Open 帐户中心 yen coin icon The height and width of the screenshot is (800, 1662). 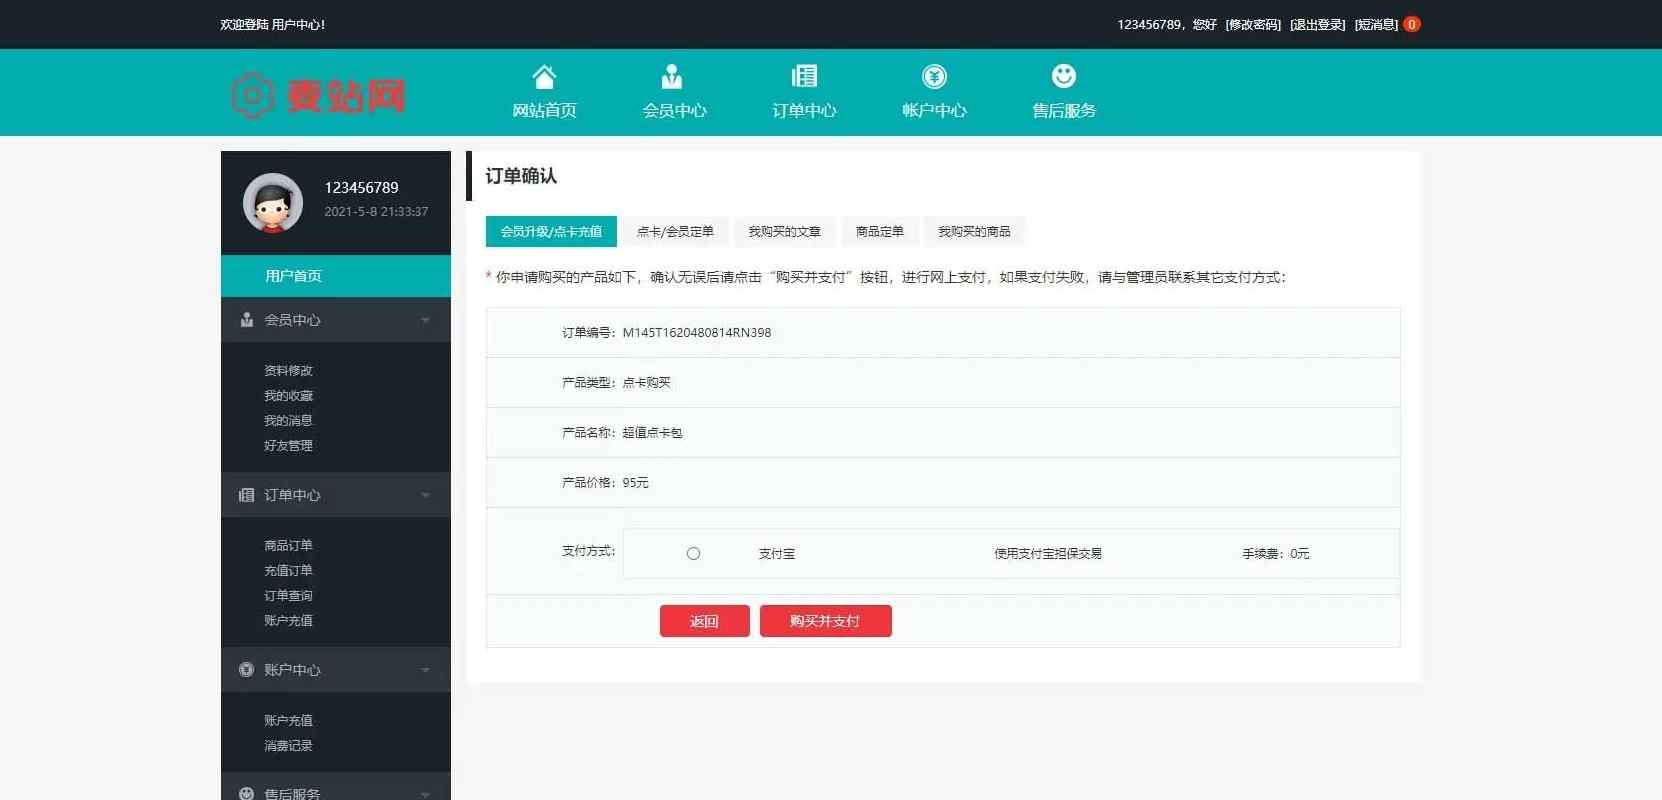tap(934, 77)
